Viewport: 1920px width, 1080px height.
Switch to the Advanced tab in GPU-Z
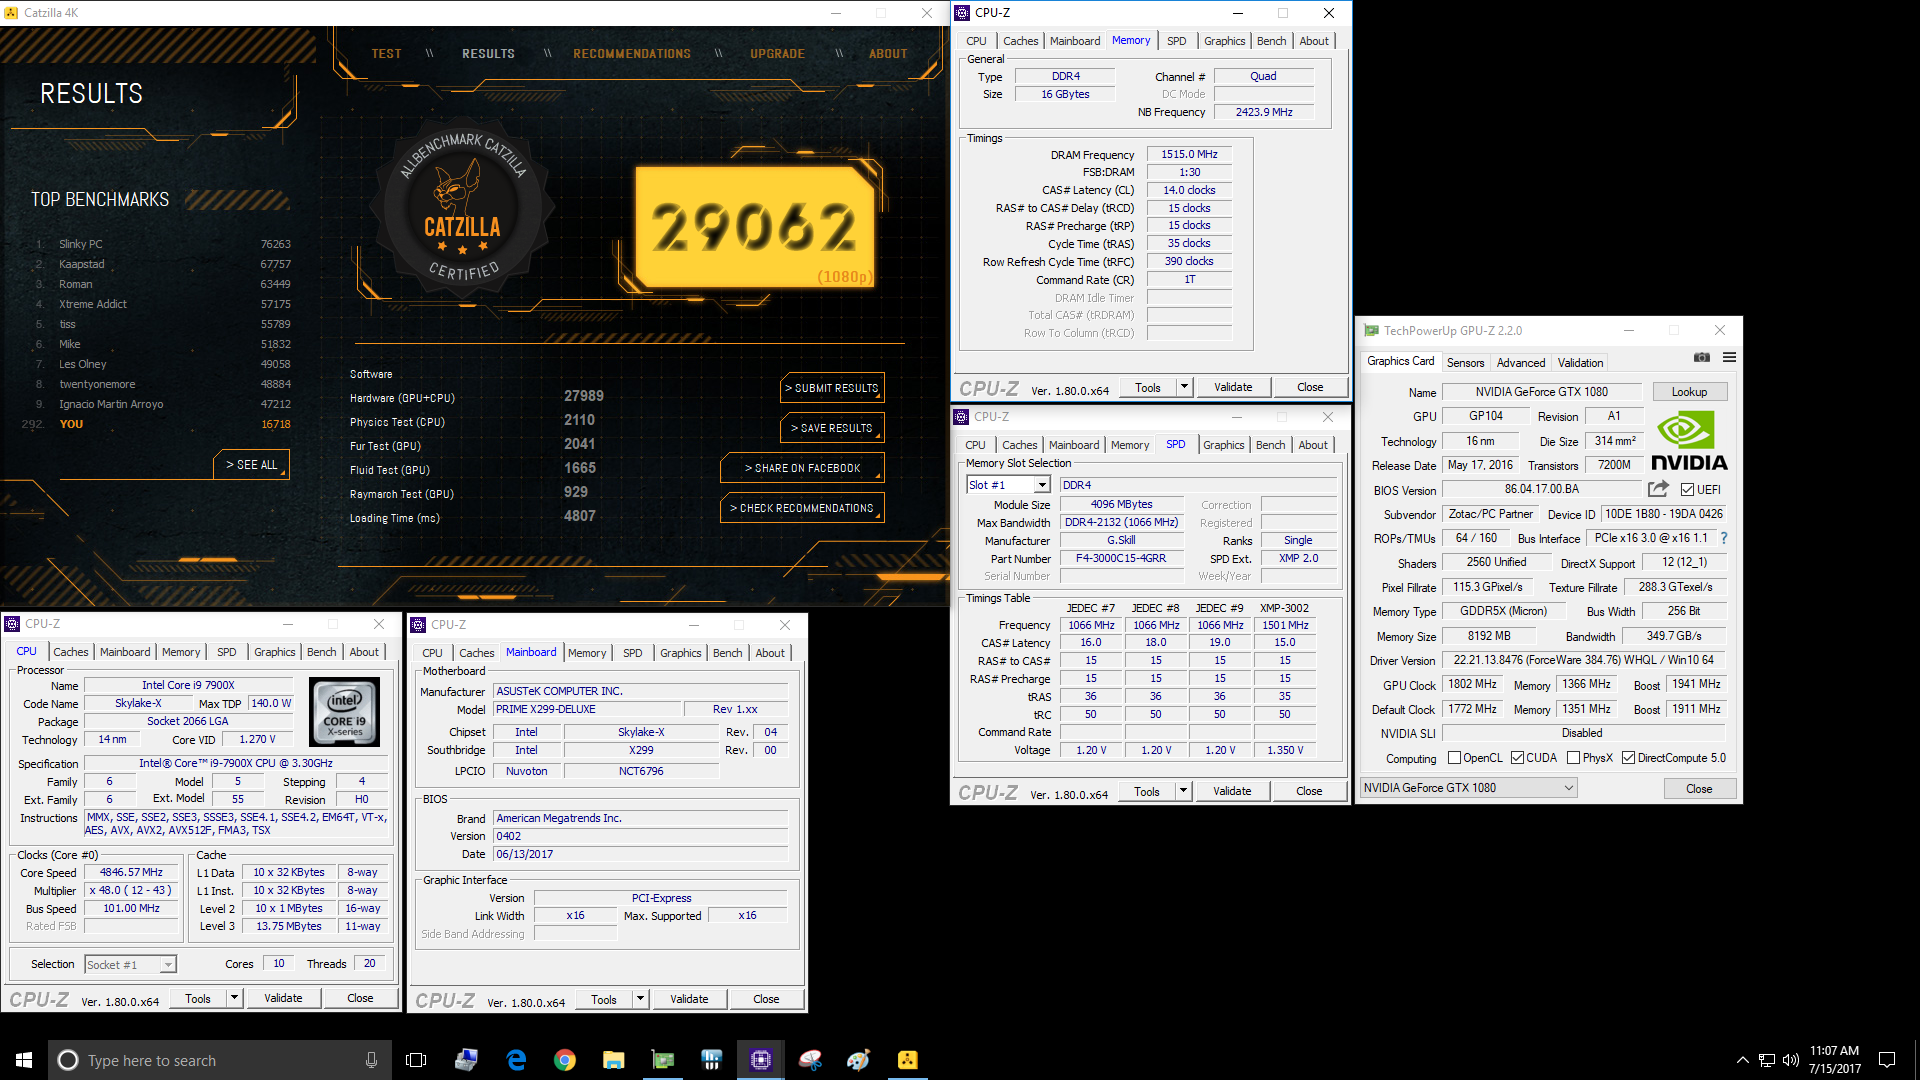pos(1521,363)
